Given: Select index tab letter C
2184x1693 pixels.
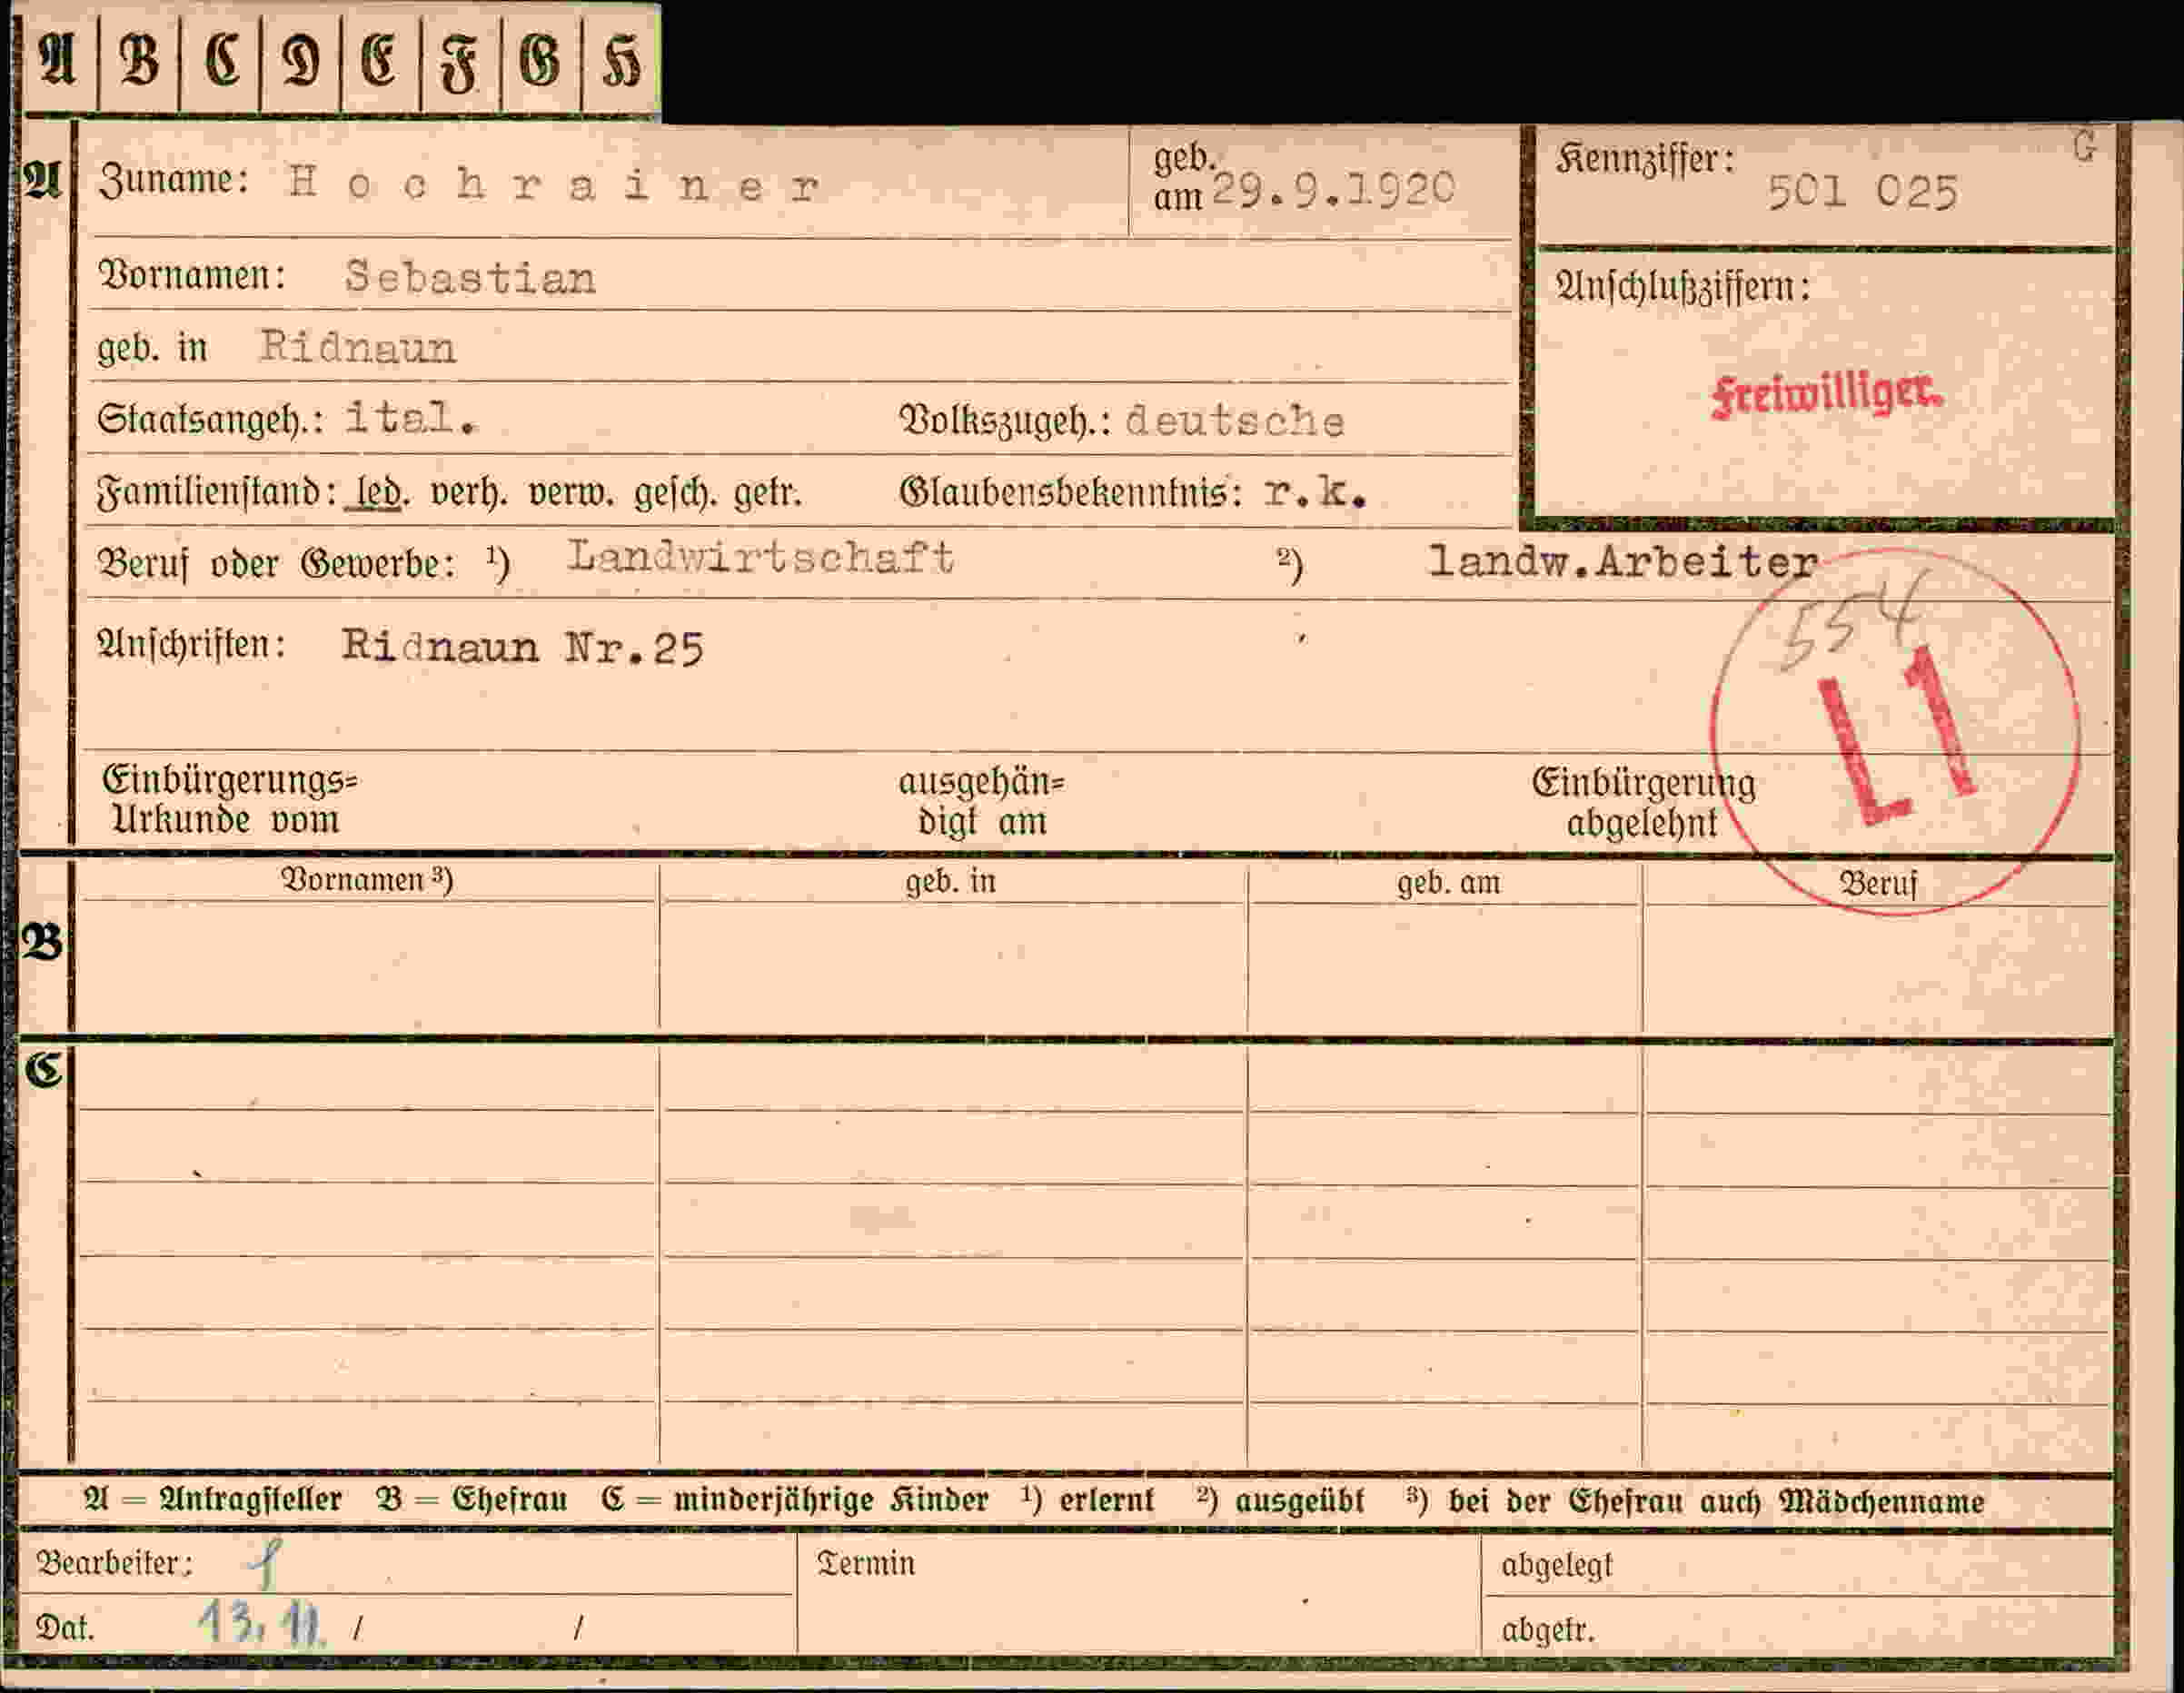Looking at the screenshot, I should [x=221, y=60].
